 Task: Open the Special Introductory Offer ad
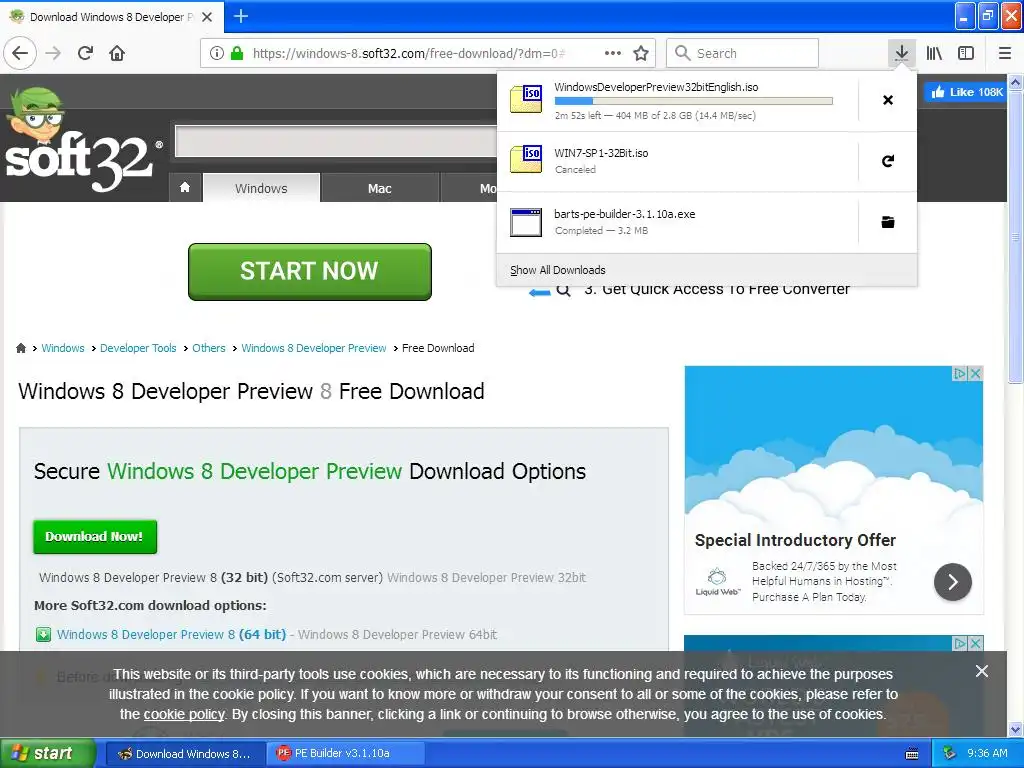tap(795, 540)
